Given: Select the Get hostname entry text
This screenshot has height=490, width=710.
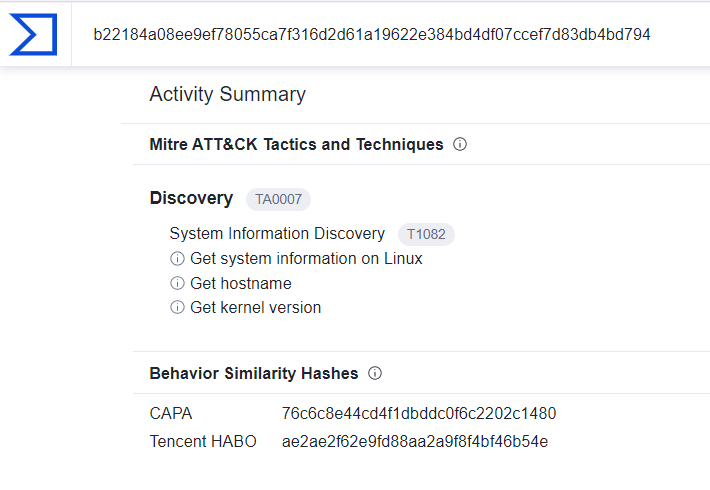Looking at the screenshot, I should click(240, 283).
